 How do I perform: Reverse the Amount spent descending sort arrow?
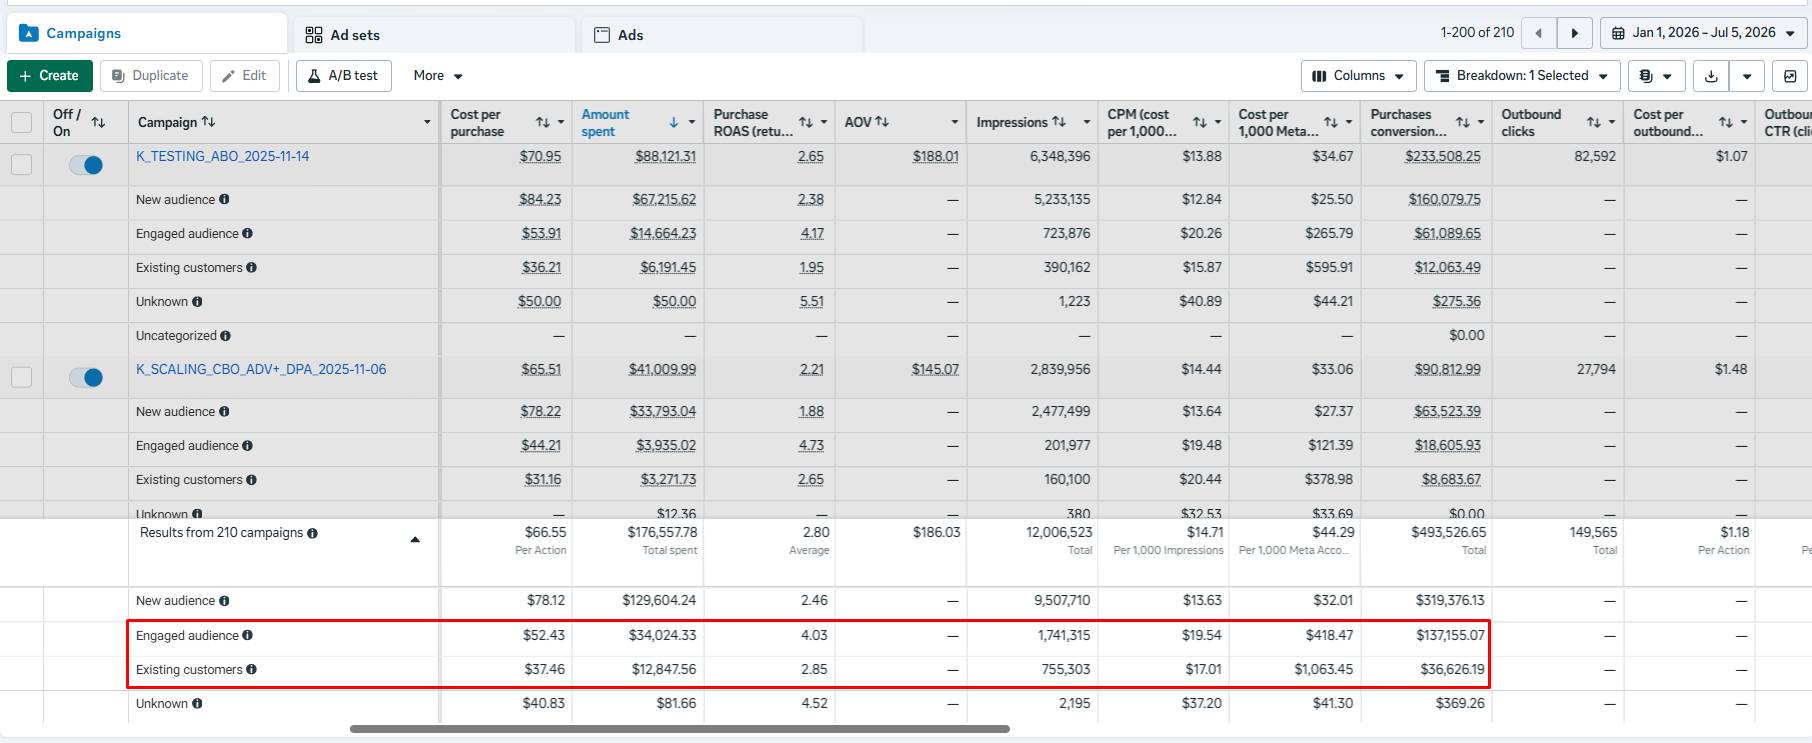click(x=674, y=122)
